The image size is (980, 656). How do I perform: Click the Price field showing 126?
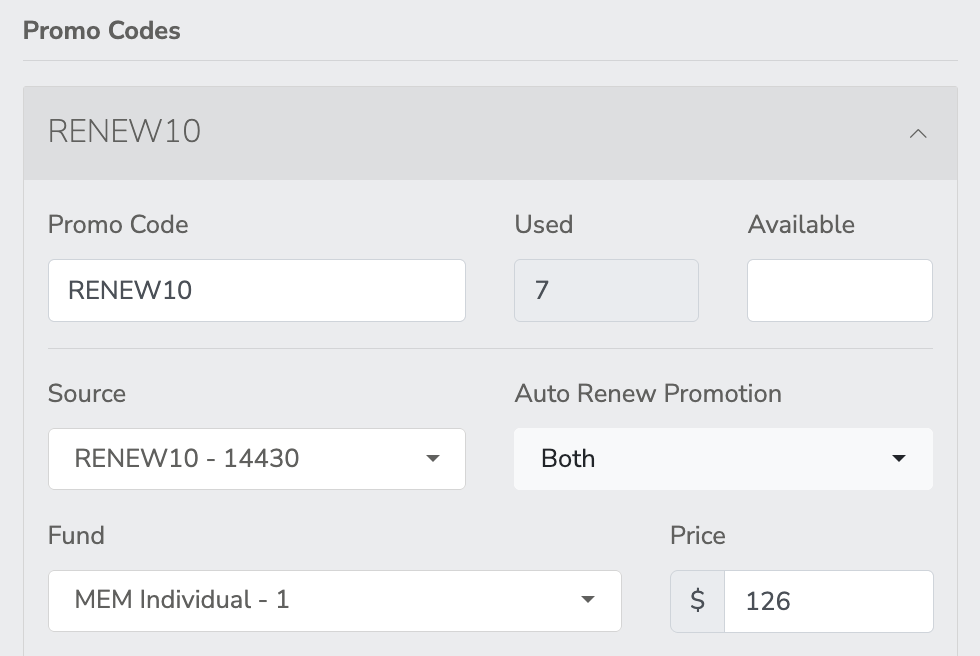[828, 601]
